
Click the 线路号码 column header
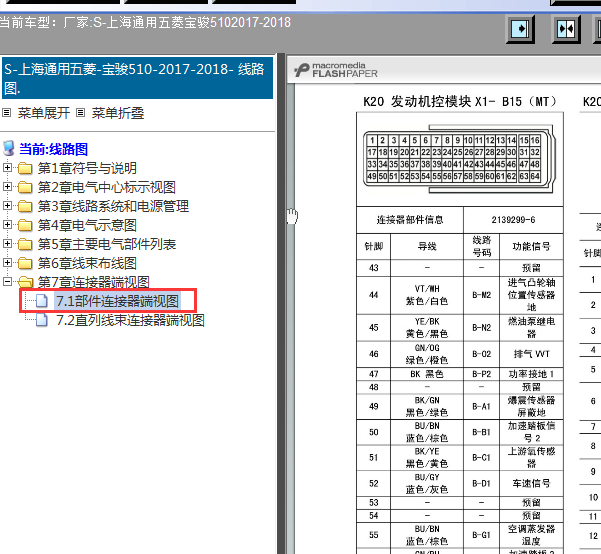(x=481, y=247)
